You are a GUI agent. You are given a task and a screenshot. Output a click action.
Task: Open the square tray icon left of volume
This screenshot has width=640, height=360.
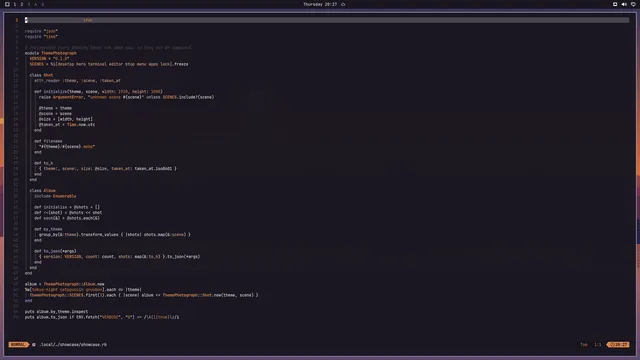615,4
